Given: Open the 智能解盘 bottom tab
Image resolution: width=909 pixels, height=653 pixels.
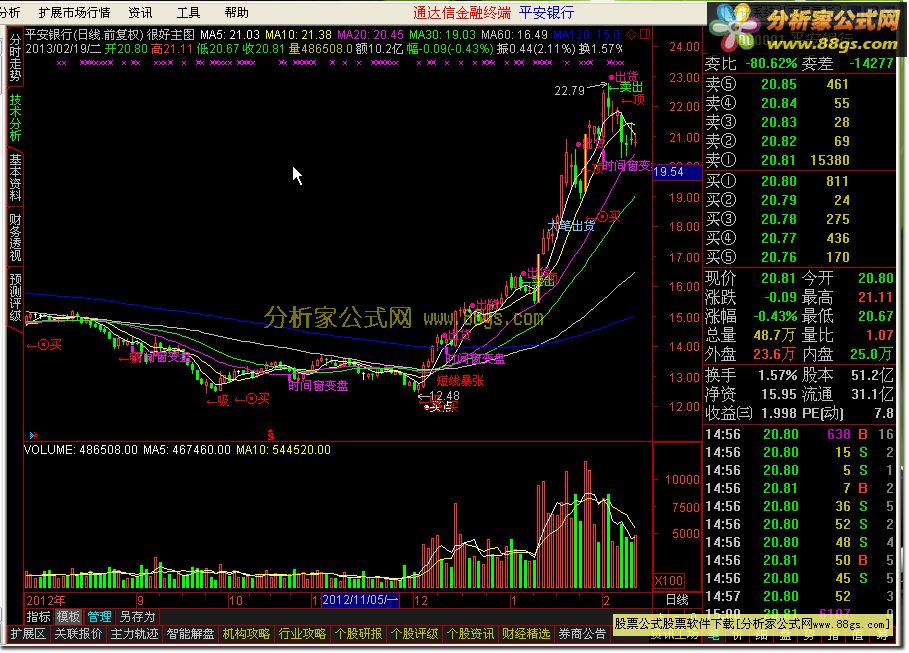Looking at the screenshot, I should (190, 634).
